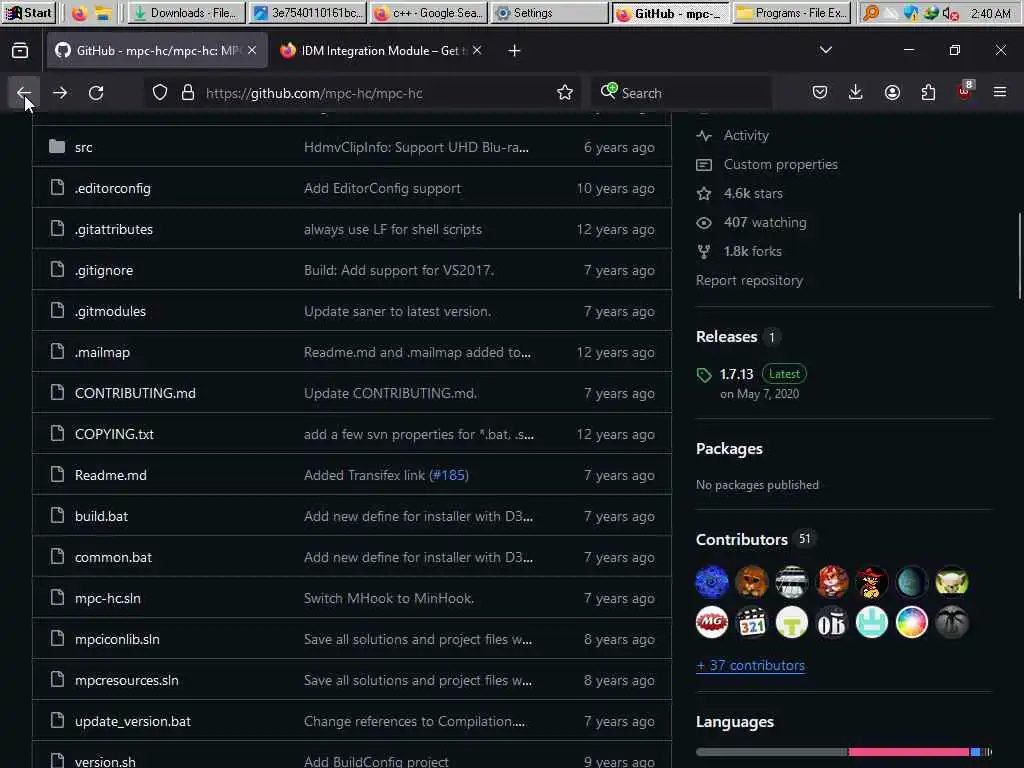Screen dimensions: 1024x768
Task: Go back with the browser back arrow
Action: [x=24, y=93]
